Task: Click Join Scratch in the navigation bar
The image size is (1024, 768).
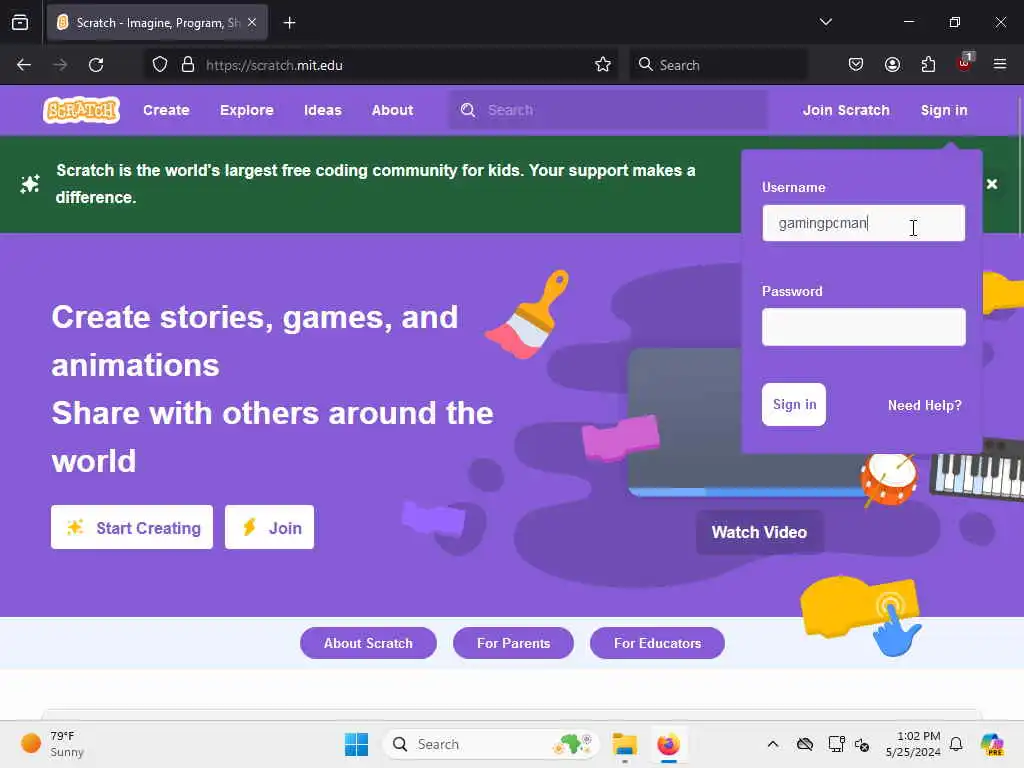Action: (x=846, y=110)
